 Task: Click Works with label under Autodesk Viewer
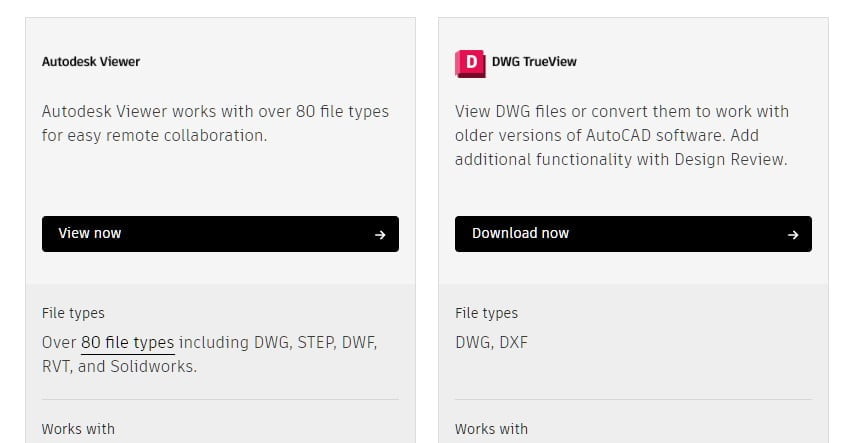coord(78,429)
